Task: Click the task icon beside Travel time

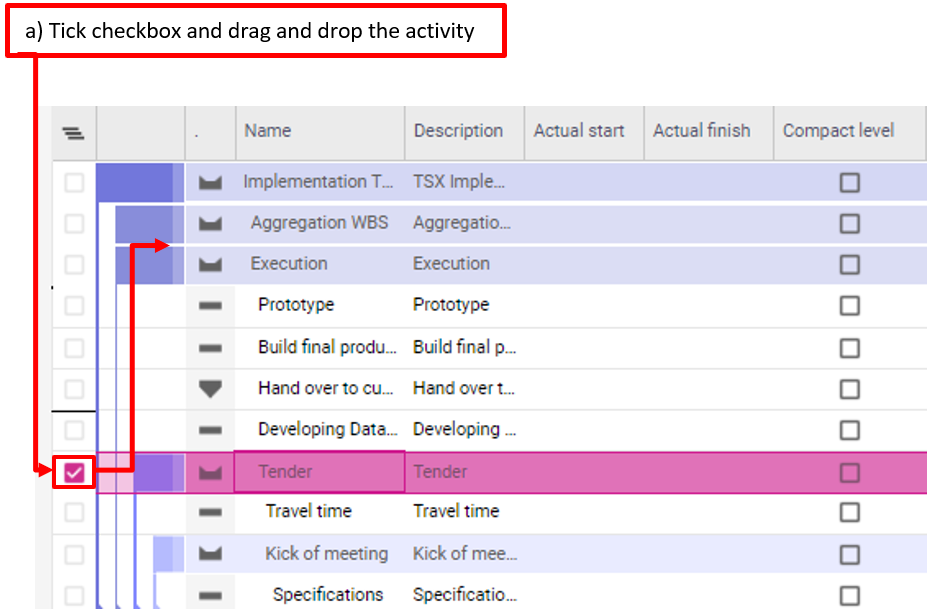Action: (210, 512)
